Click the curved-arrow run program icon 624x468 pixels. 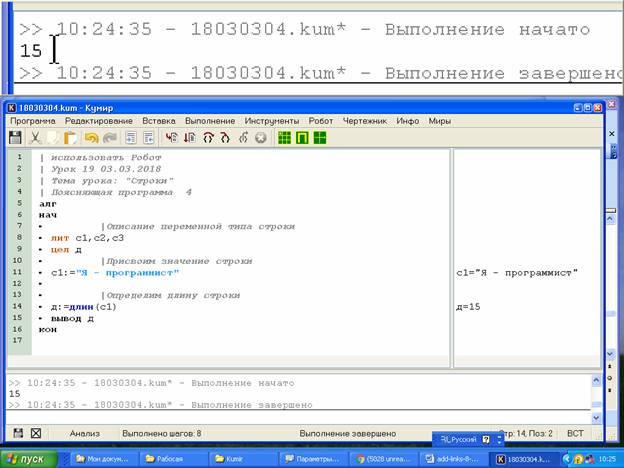tap(172, 138)
